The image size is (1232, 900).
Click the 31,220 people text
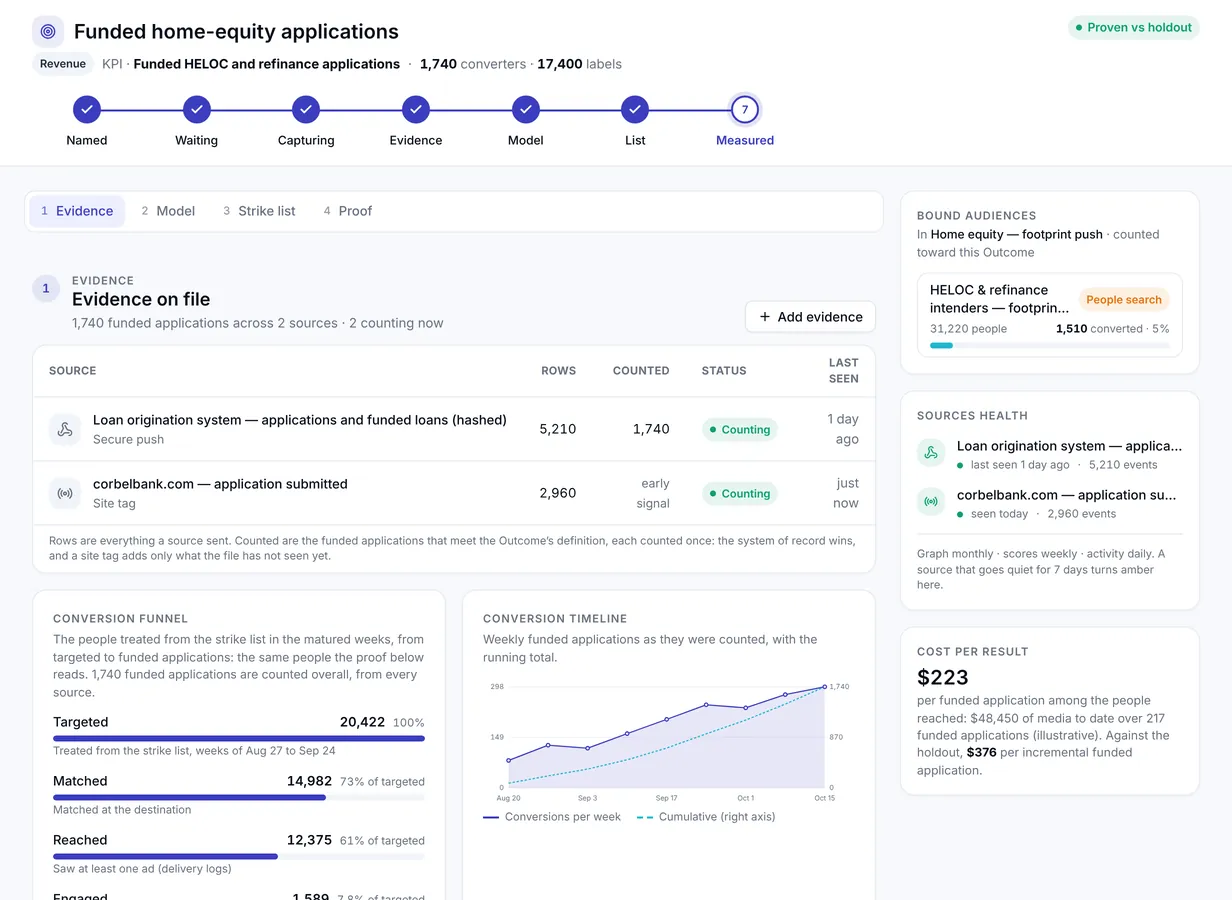coord(968,329)
